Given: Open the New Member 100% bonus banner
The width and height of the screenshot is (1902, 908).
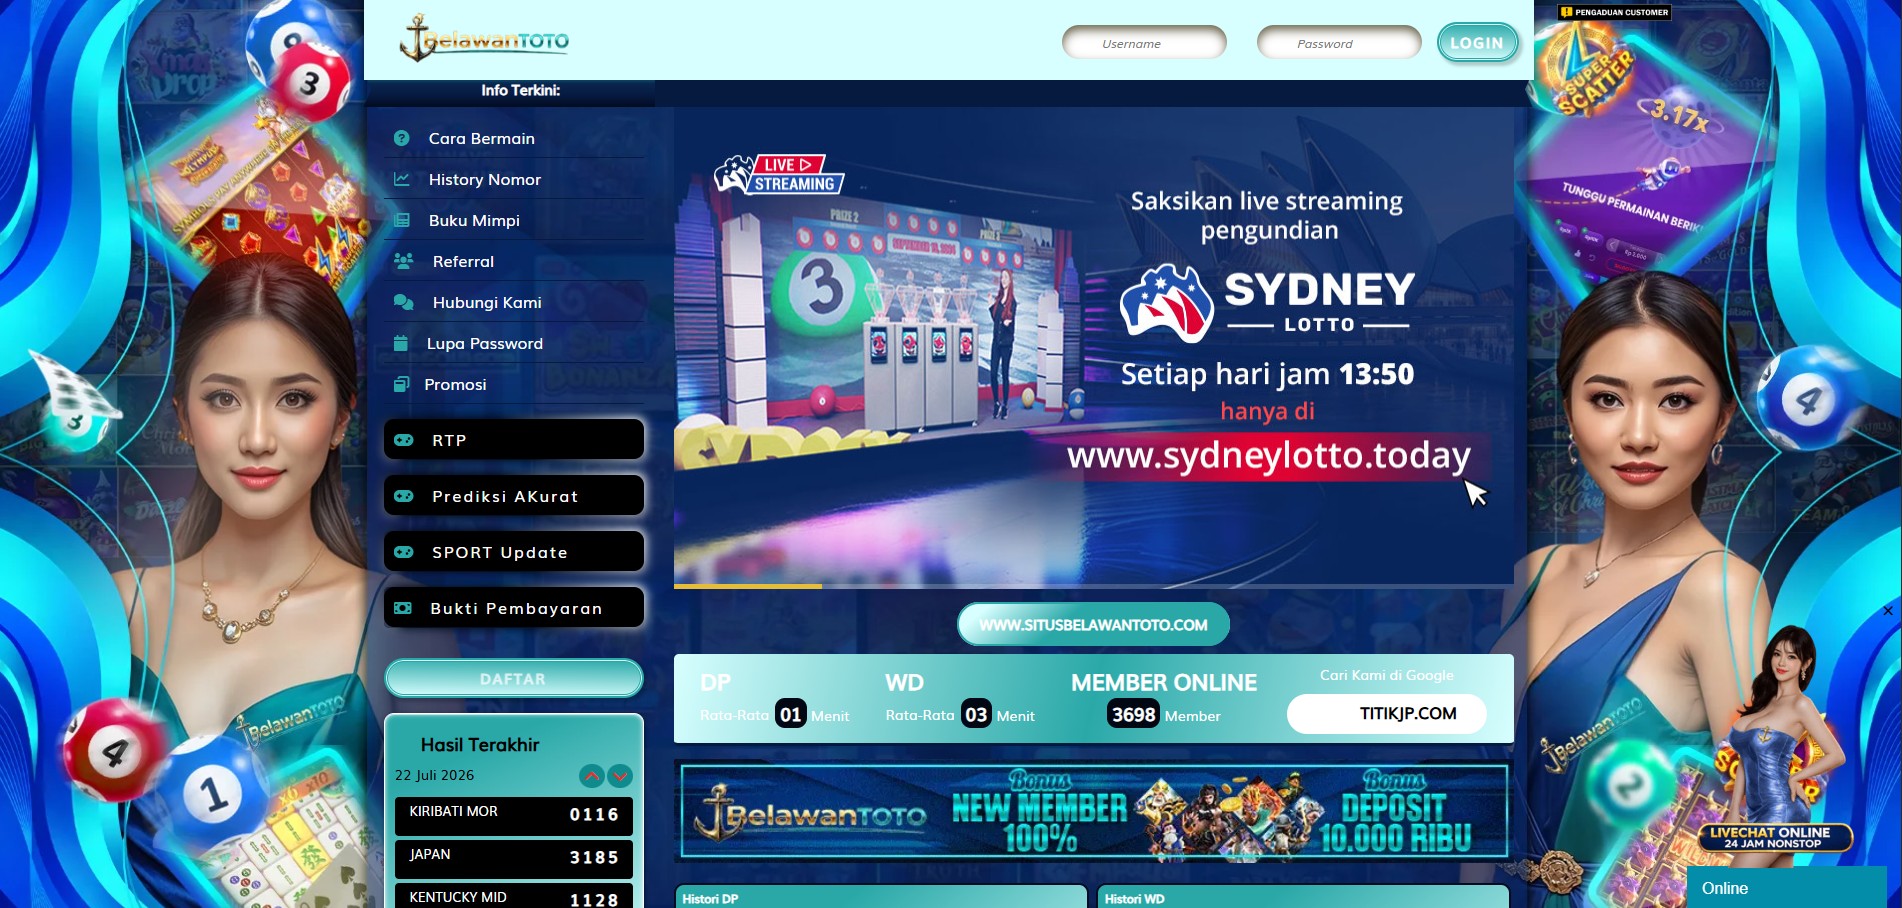Looking at the screenshot, I should coord(1093,811).
